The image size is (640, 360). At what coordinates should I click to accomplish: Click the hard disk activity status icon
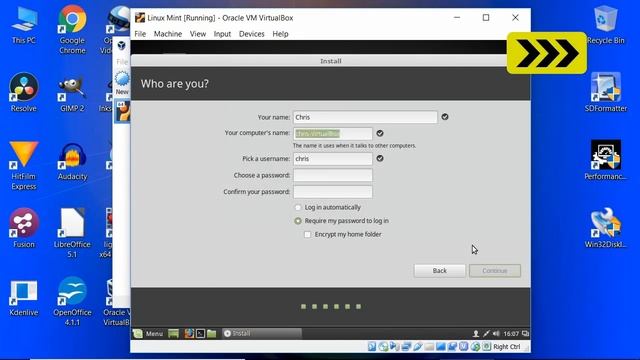(372, 347)
